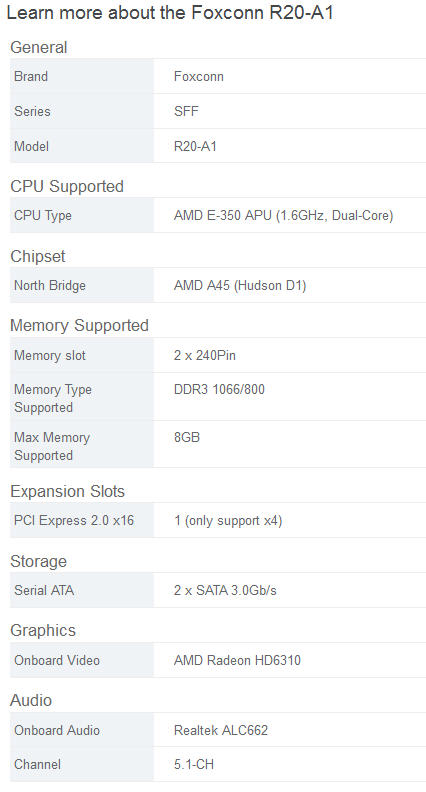Select the Memory slot label cell
Viewport: 426px width, 792px height.
pos(81,356)
